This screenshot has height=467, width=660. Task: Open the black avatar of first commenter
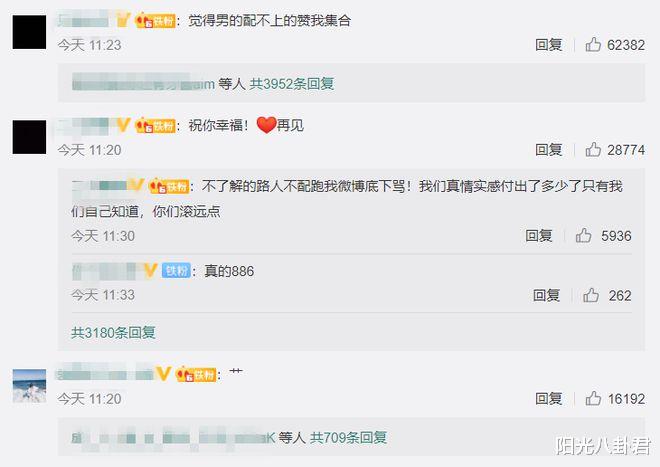29,32
